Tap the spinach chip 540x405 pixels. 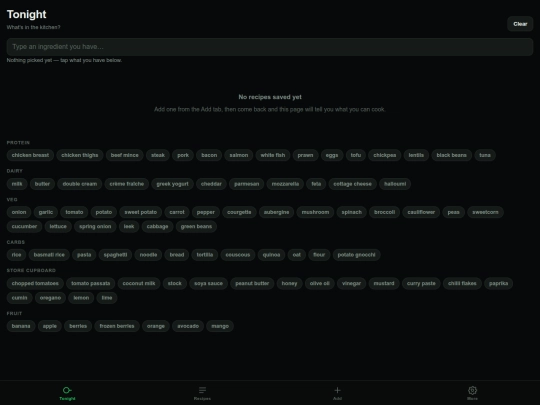coord(352,212)
